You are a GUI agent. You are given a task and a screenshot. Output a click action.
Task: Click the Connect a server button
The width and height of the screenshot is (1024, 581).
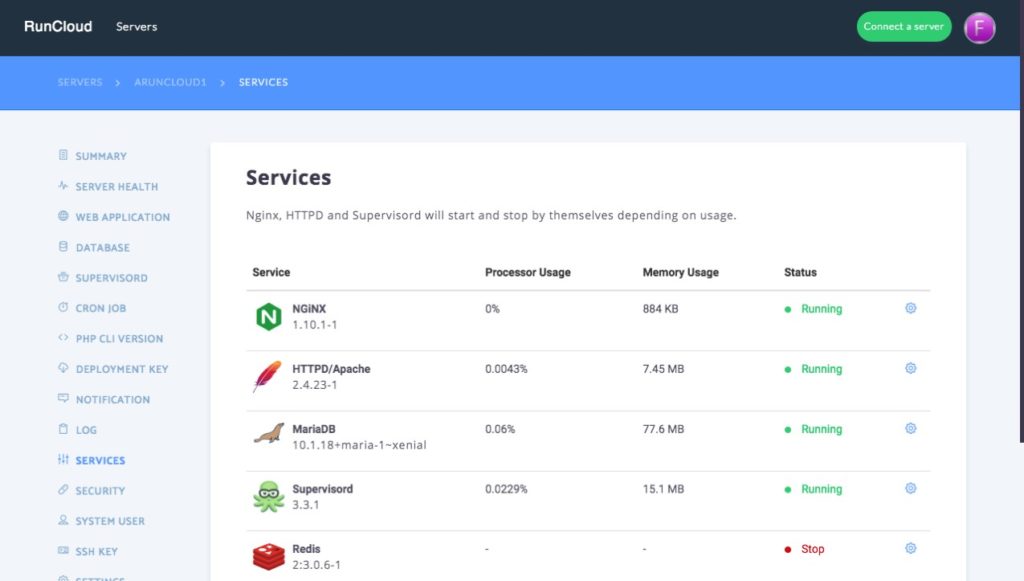(x=904, y=27)
